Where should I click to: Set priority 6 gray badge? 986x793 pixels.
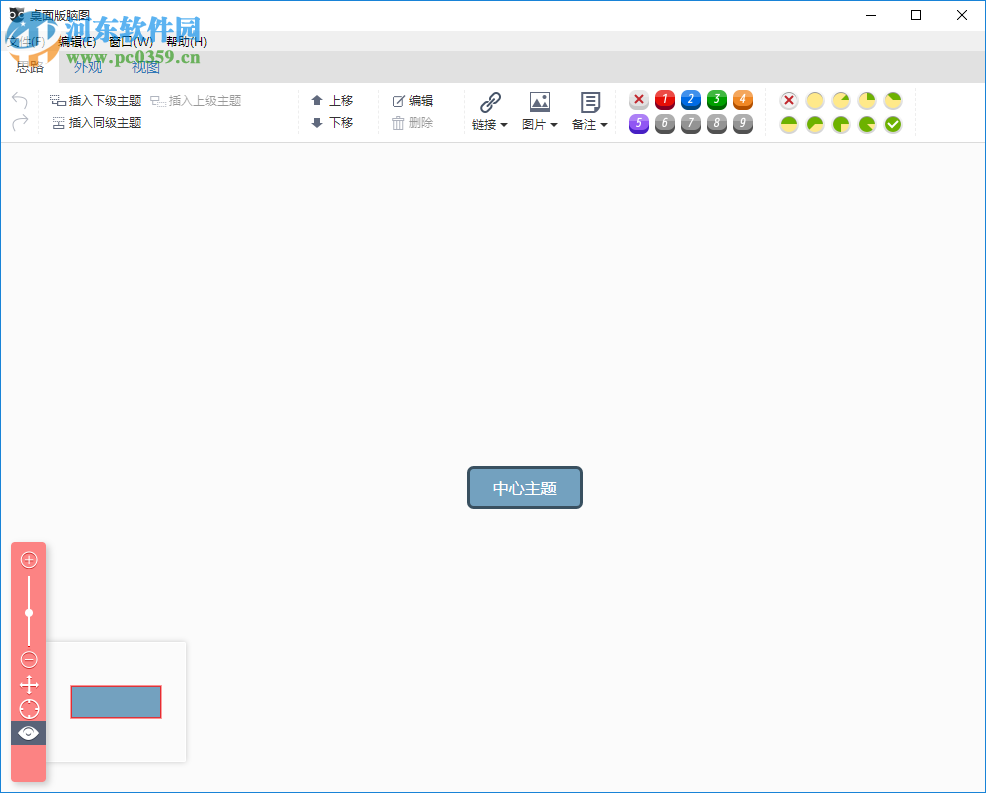pyautogui.click(x=665, y=124)
